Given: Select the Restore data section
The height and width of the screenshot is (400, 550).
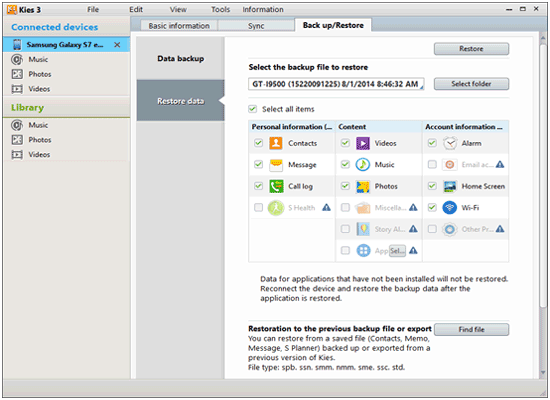Looking at the screenshot, I should [180, 101].
